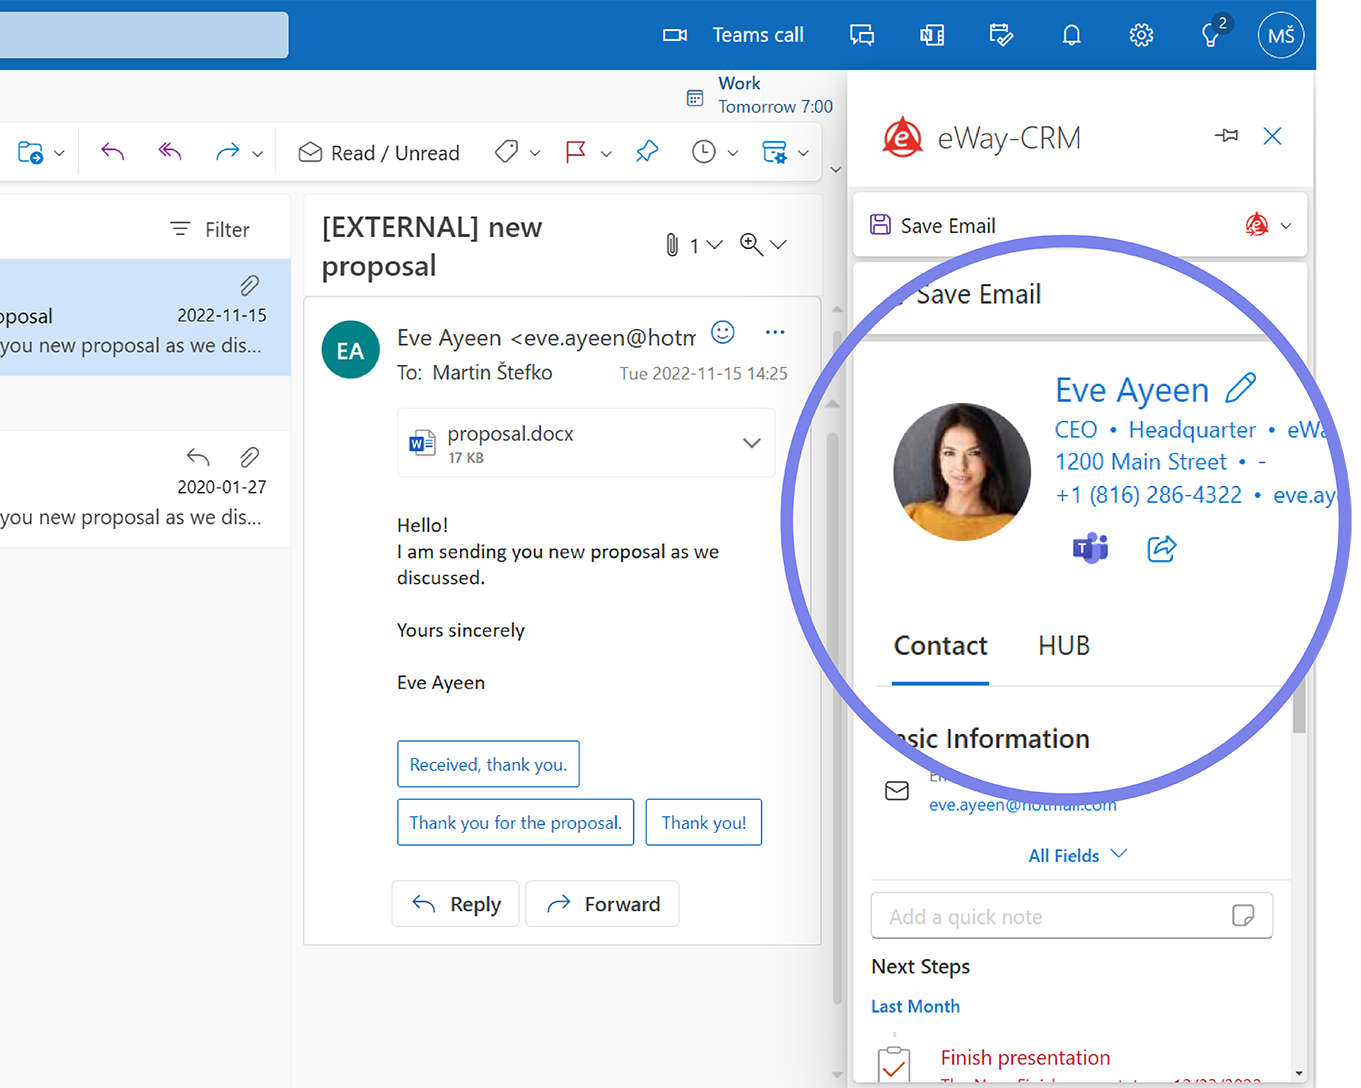
Task: Open the Microsoft Teams icon for contact
Action: pos(1091,548)
